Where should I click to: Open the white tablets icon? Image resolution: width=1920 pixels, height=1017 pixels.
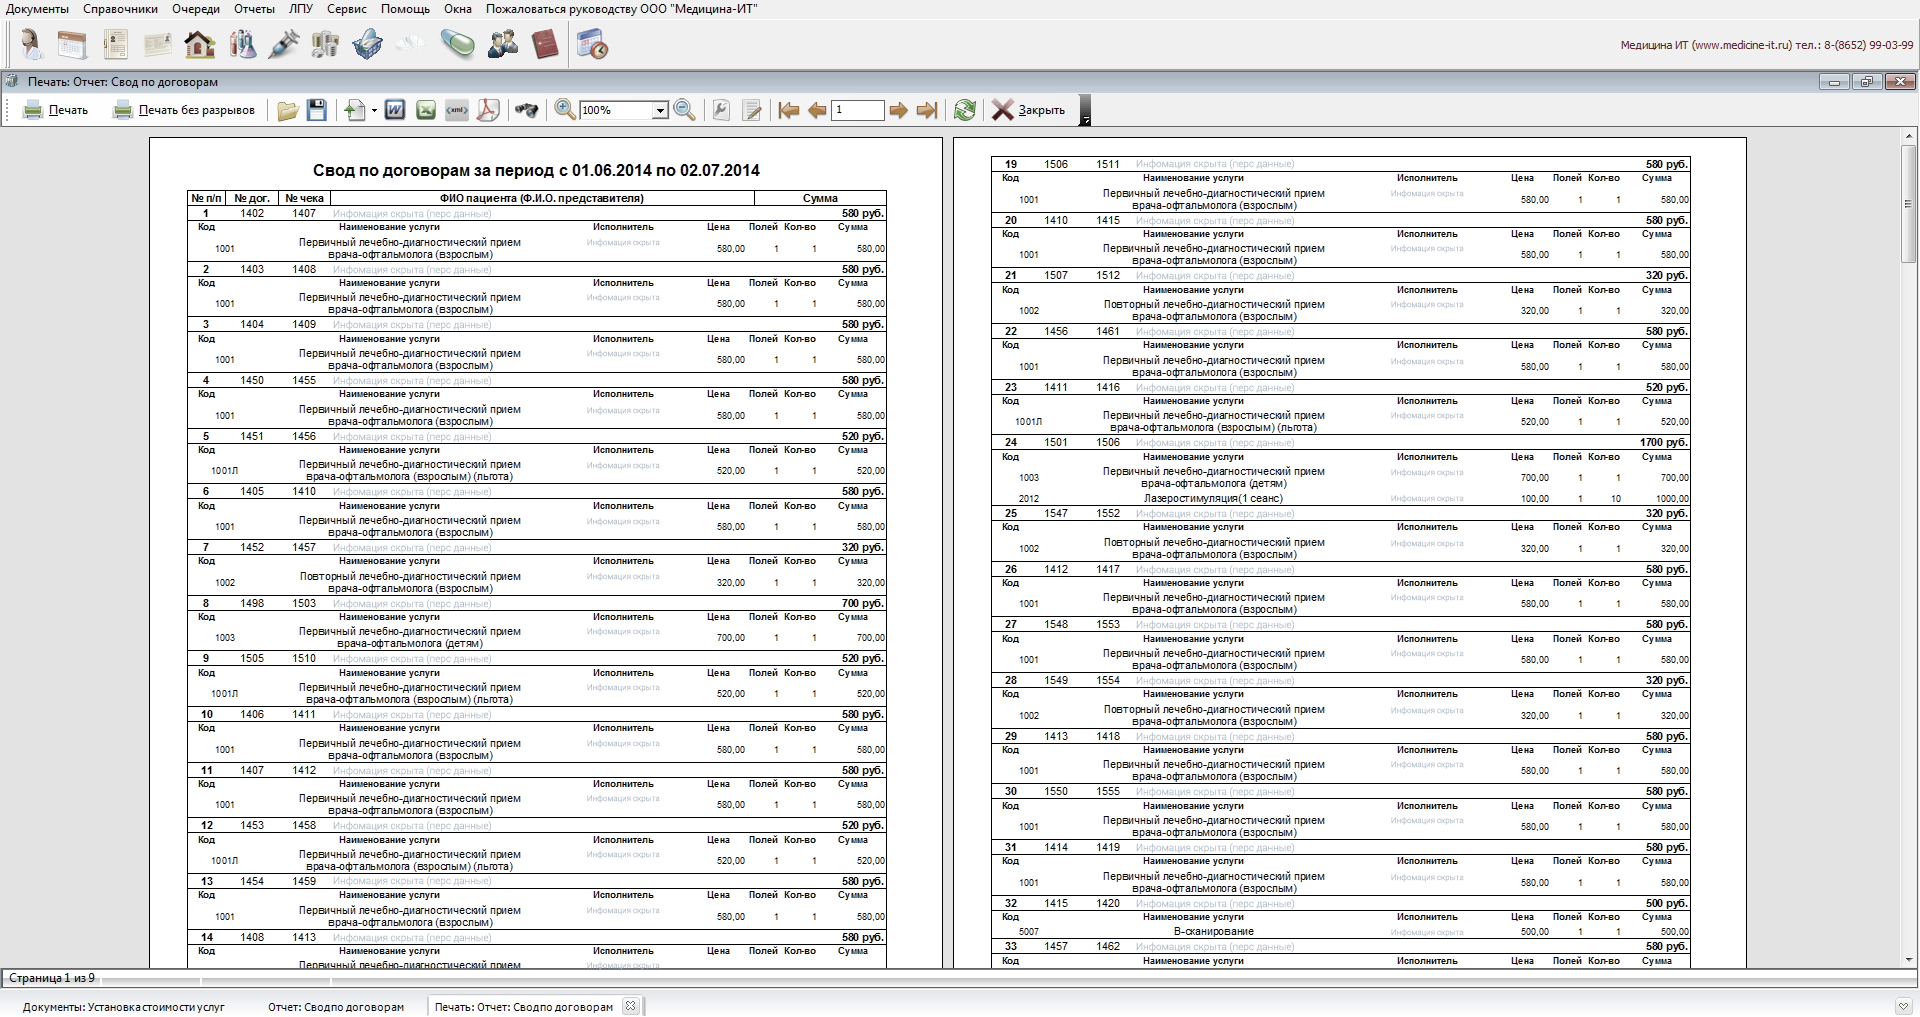409,44
